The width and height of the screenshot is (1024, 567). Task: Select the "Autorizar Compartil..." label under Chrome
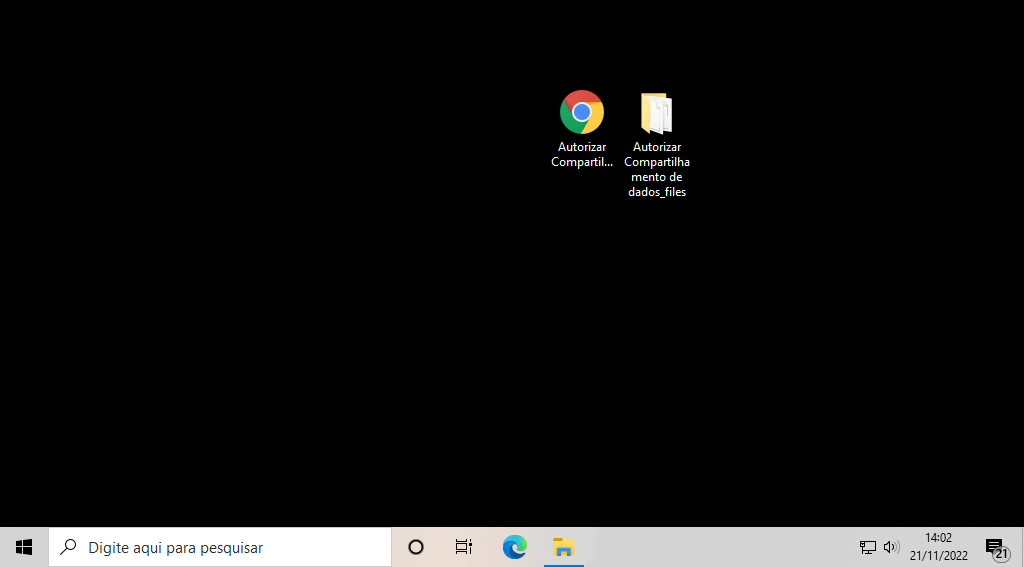(x=582, y=155)
